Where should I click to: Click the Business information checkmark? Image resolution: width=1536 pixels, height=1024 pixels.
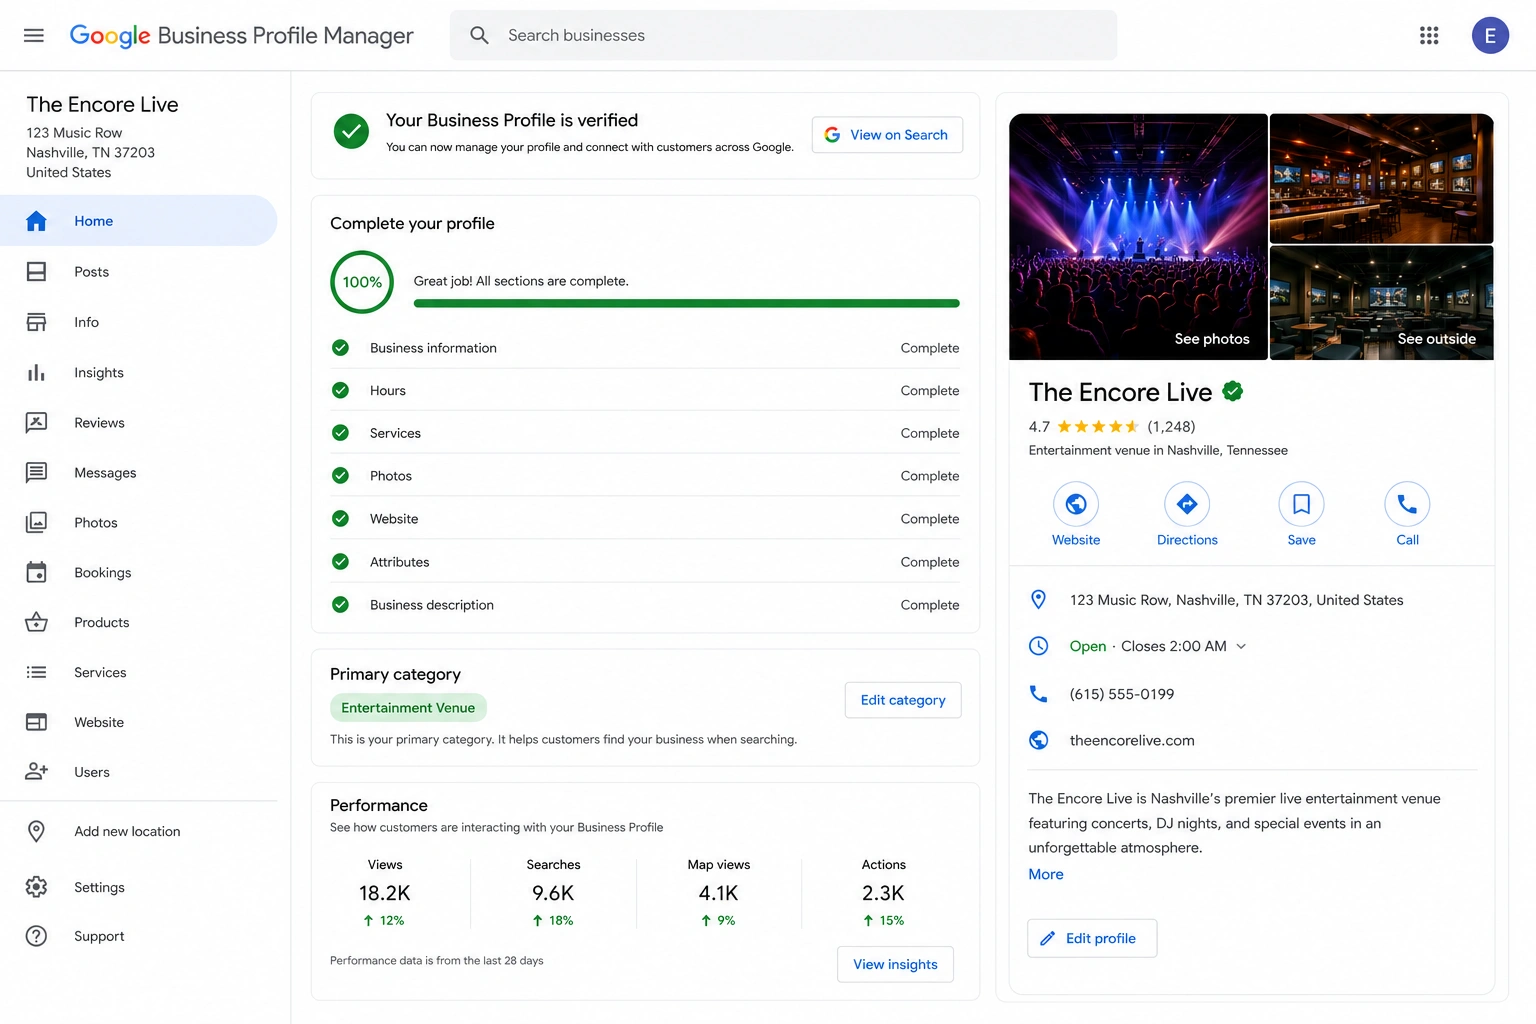(x=340, y=348)
